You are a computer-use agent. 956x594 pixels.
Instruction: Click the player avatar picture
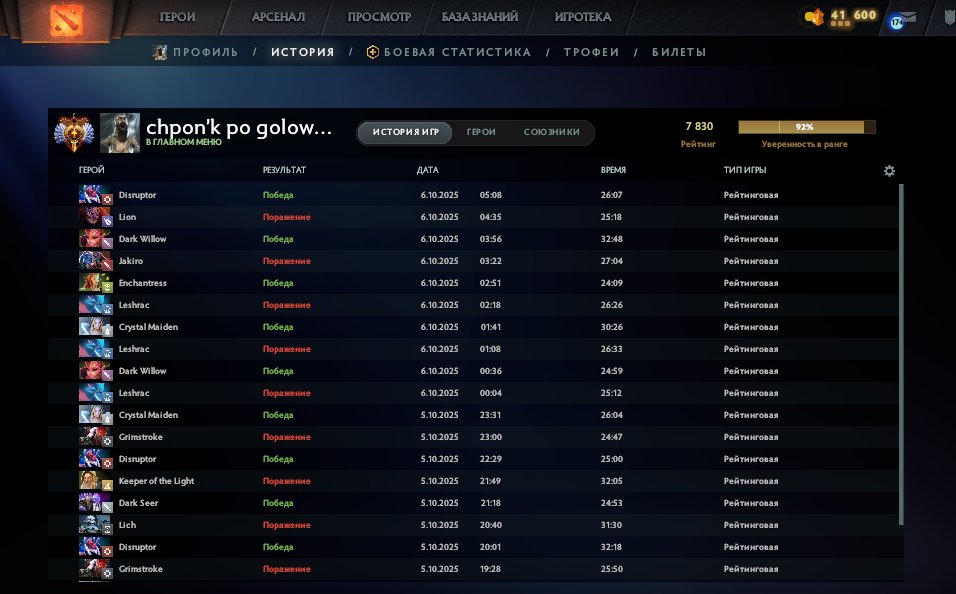[x=119, y=132]
